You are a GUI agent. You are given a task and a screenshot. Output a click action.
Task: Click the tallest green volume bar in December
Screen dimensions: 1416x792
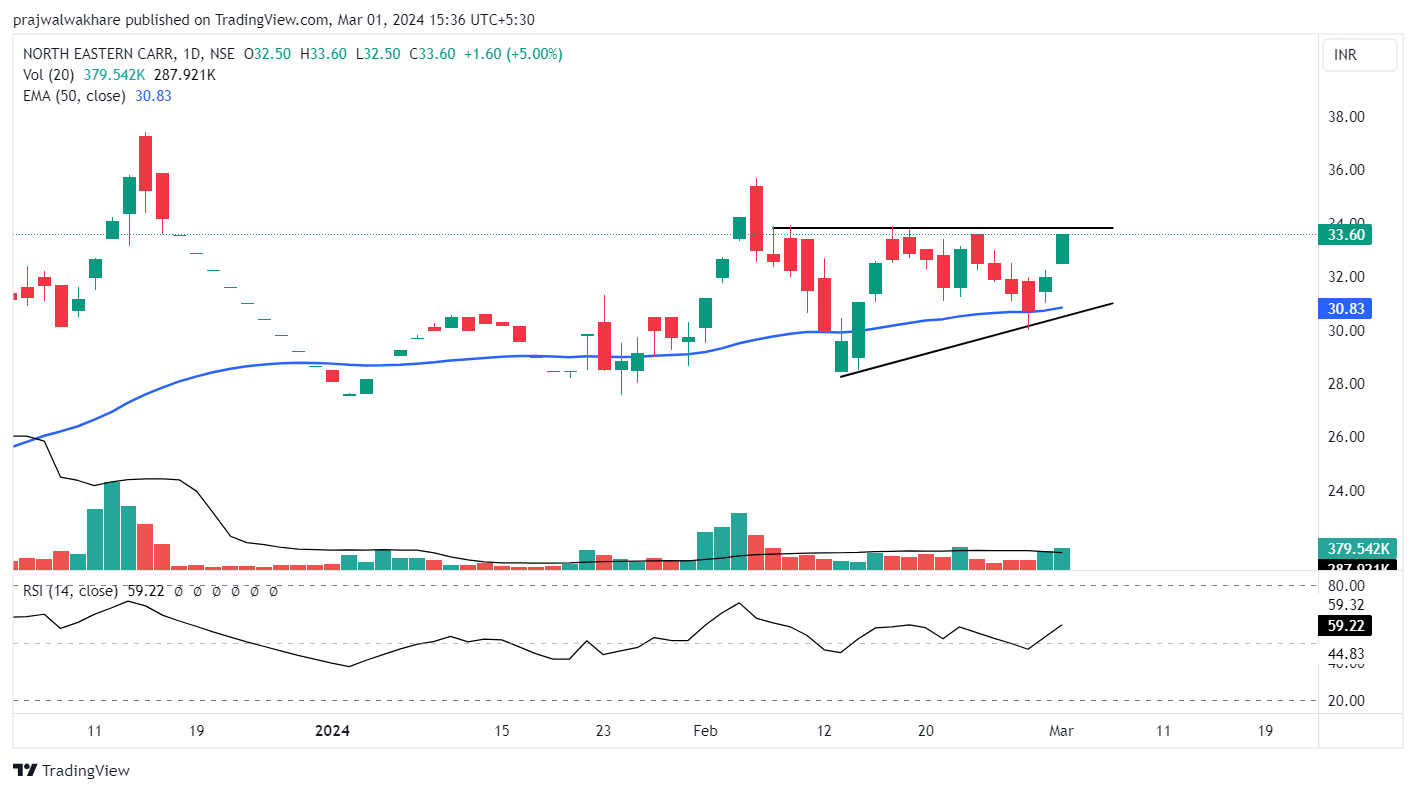(x=111, y=526)
